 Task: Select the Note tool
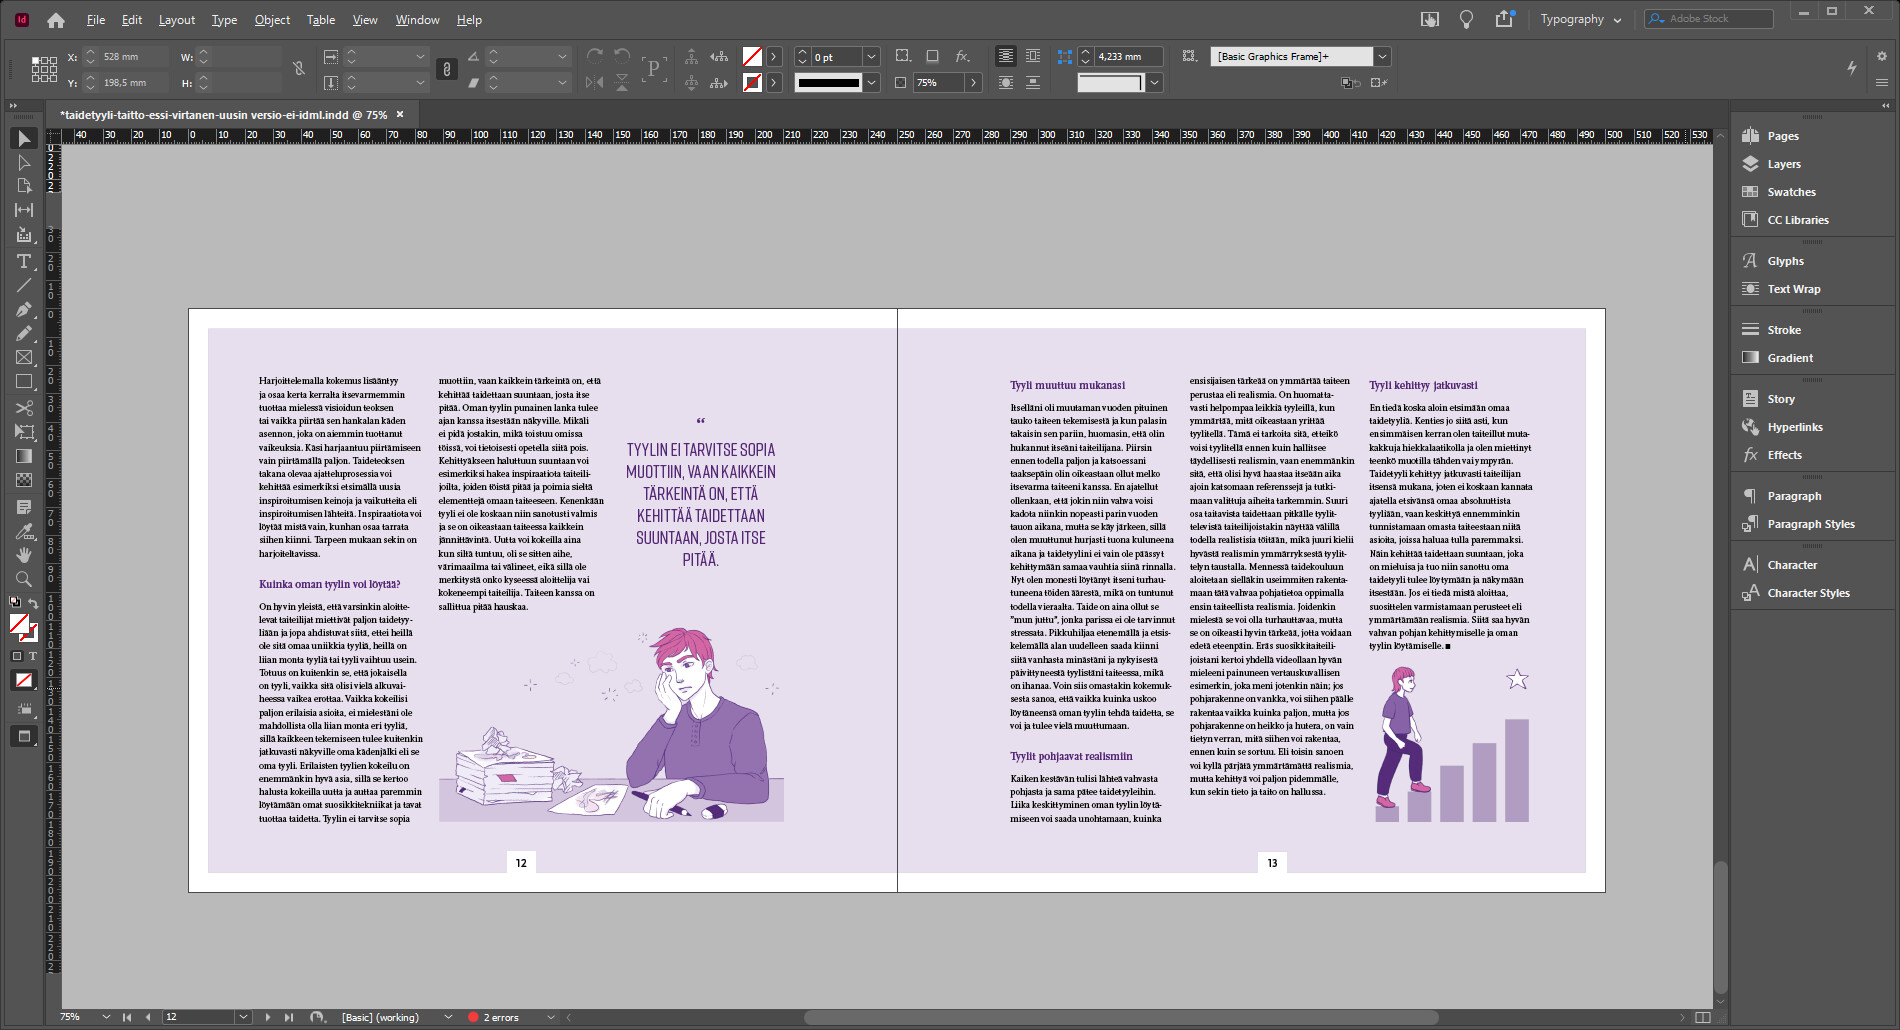(x=24, y=507)
